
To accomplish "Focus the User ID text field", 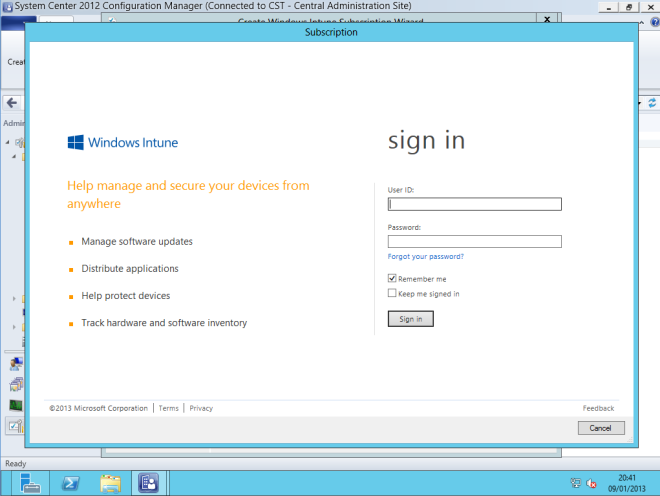I will point(474,204).
